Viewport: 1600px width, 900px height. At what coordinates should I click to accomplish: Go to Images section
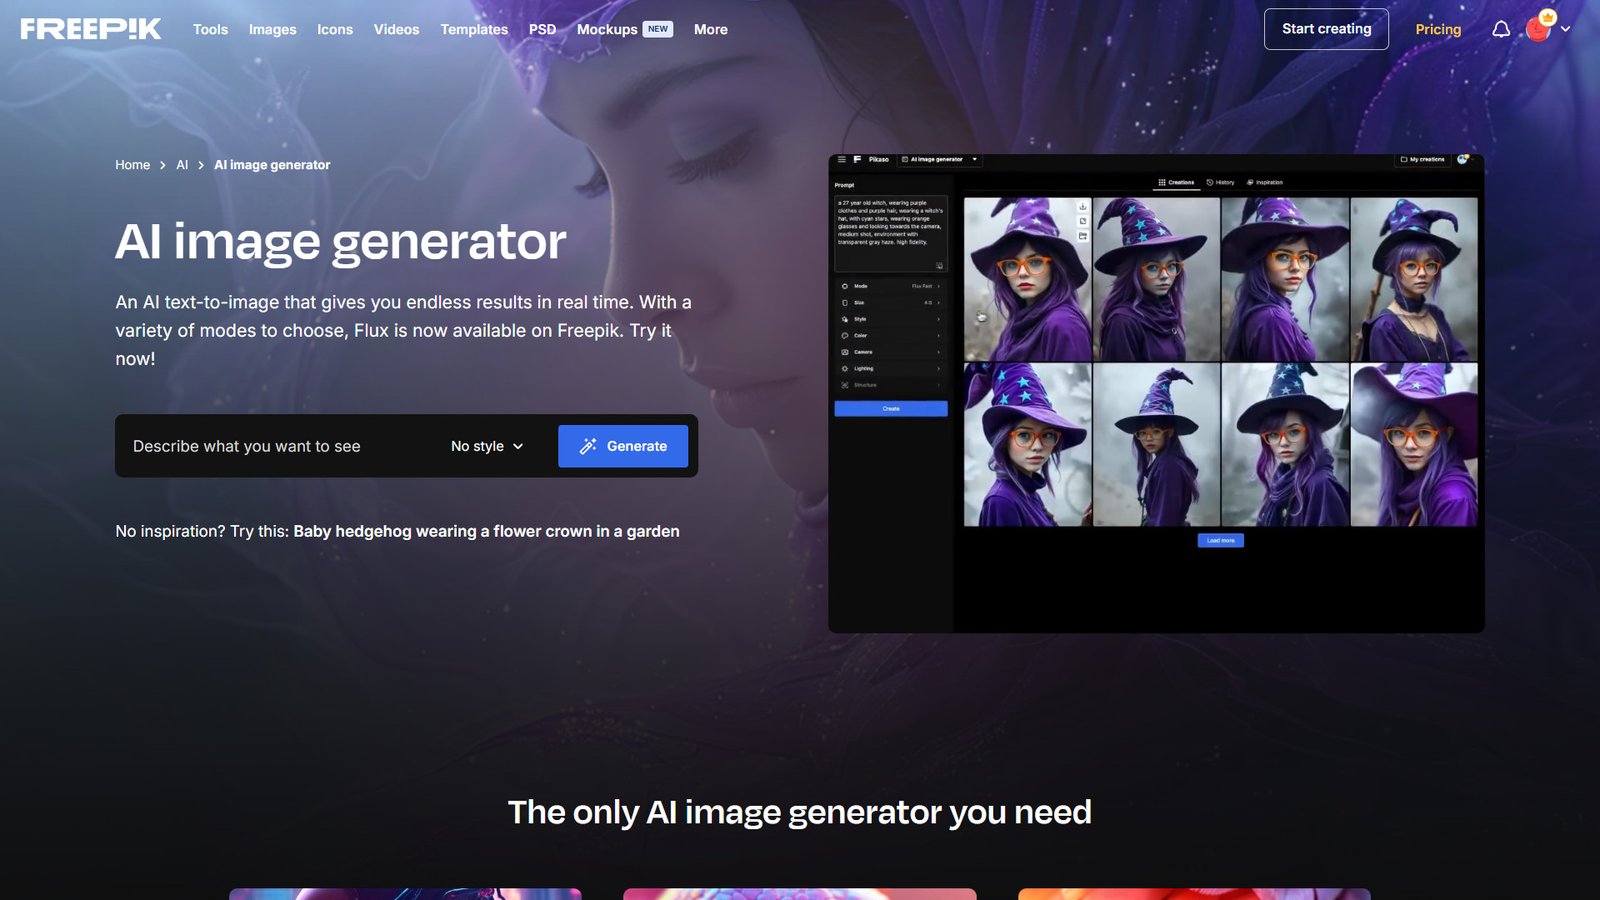pyautogui.click(x=272, y=29)
